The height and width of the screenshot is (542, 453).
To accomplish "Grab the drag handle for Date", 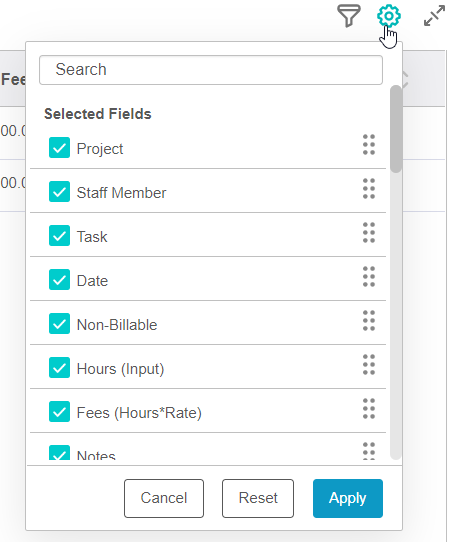I will 369,276.
